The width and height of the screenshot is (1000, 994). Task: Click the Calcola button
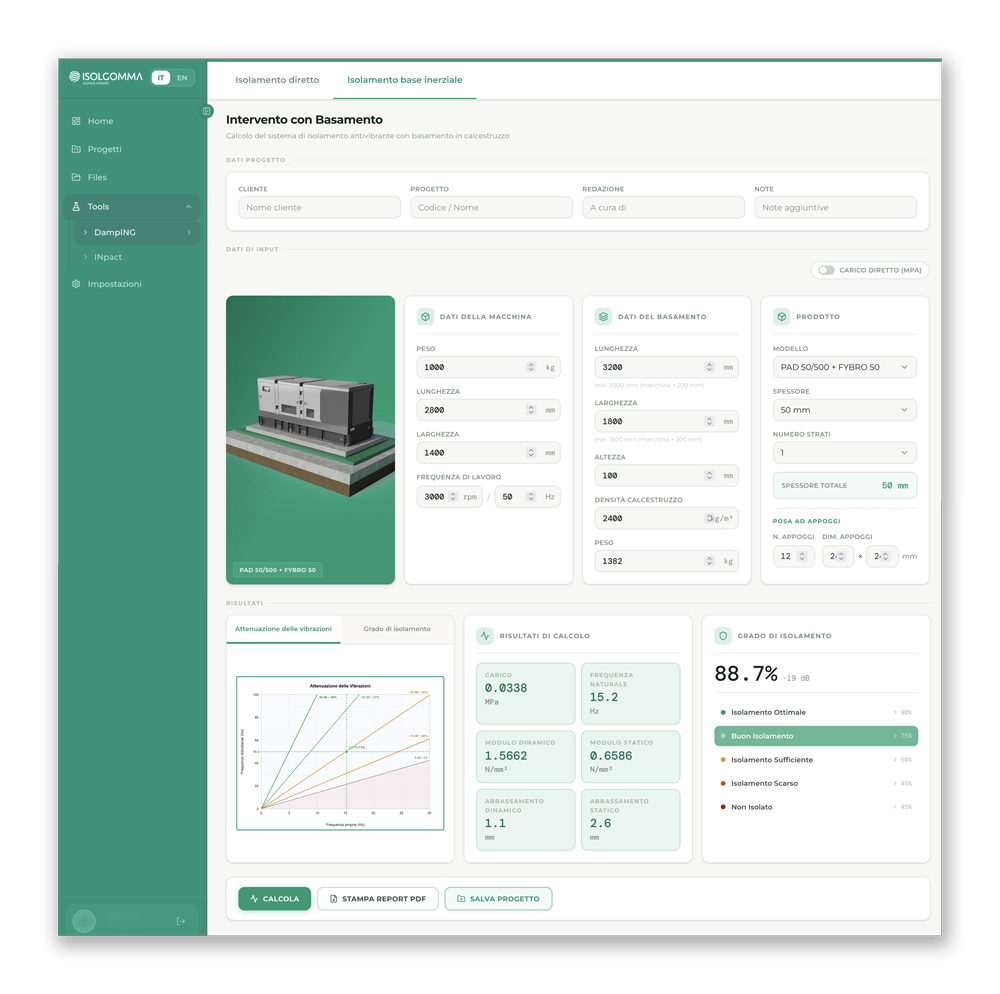click(274, 899)
